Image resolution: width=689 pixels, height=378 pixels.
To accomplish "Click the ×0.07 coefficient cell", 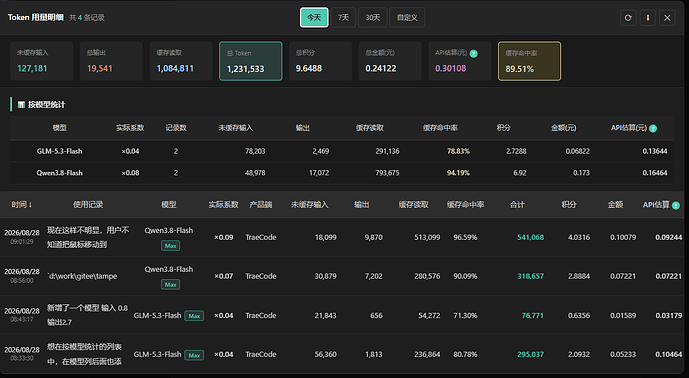I will coord(224,276).
